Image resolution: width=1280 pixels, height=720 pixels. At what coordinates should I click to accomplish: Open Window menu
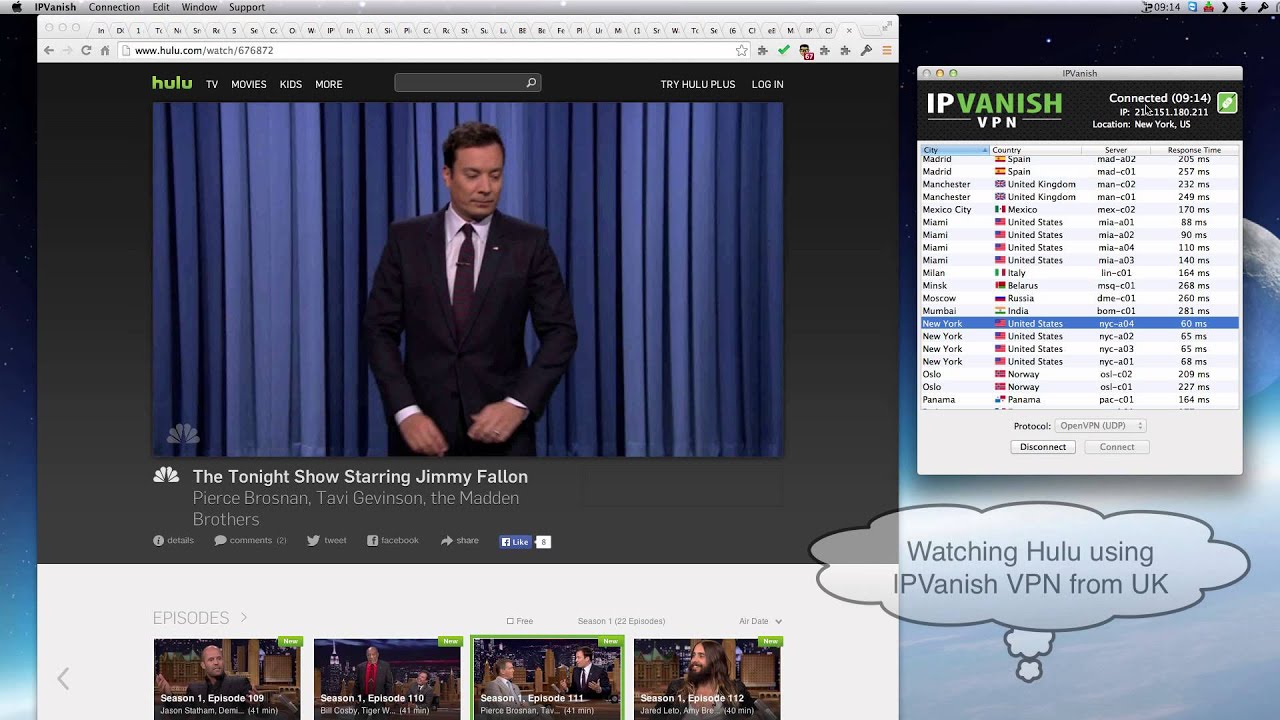point(199,7)
